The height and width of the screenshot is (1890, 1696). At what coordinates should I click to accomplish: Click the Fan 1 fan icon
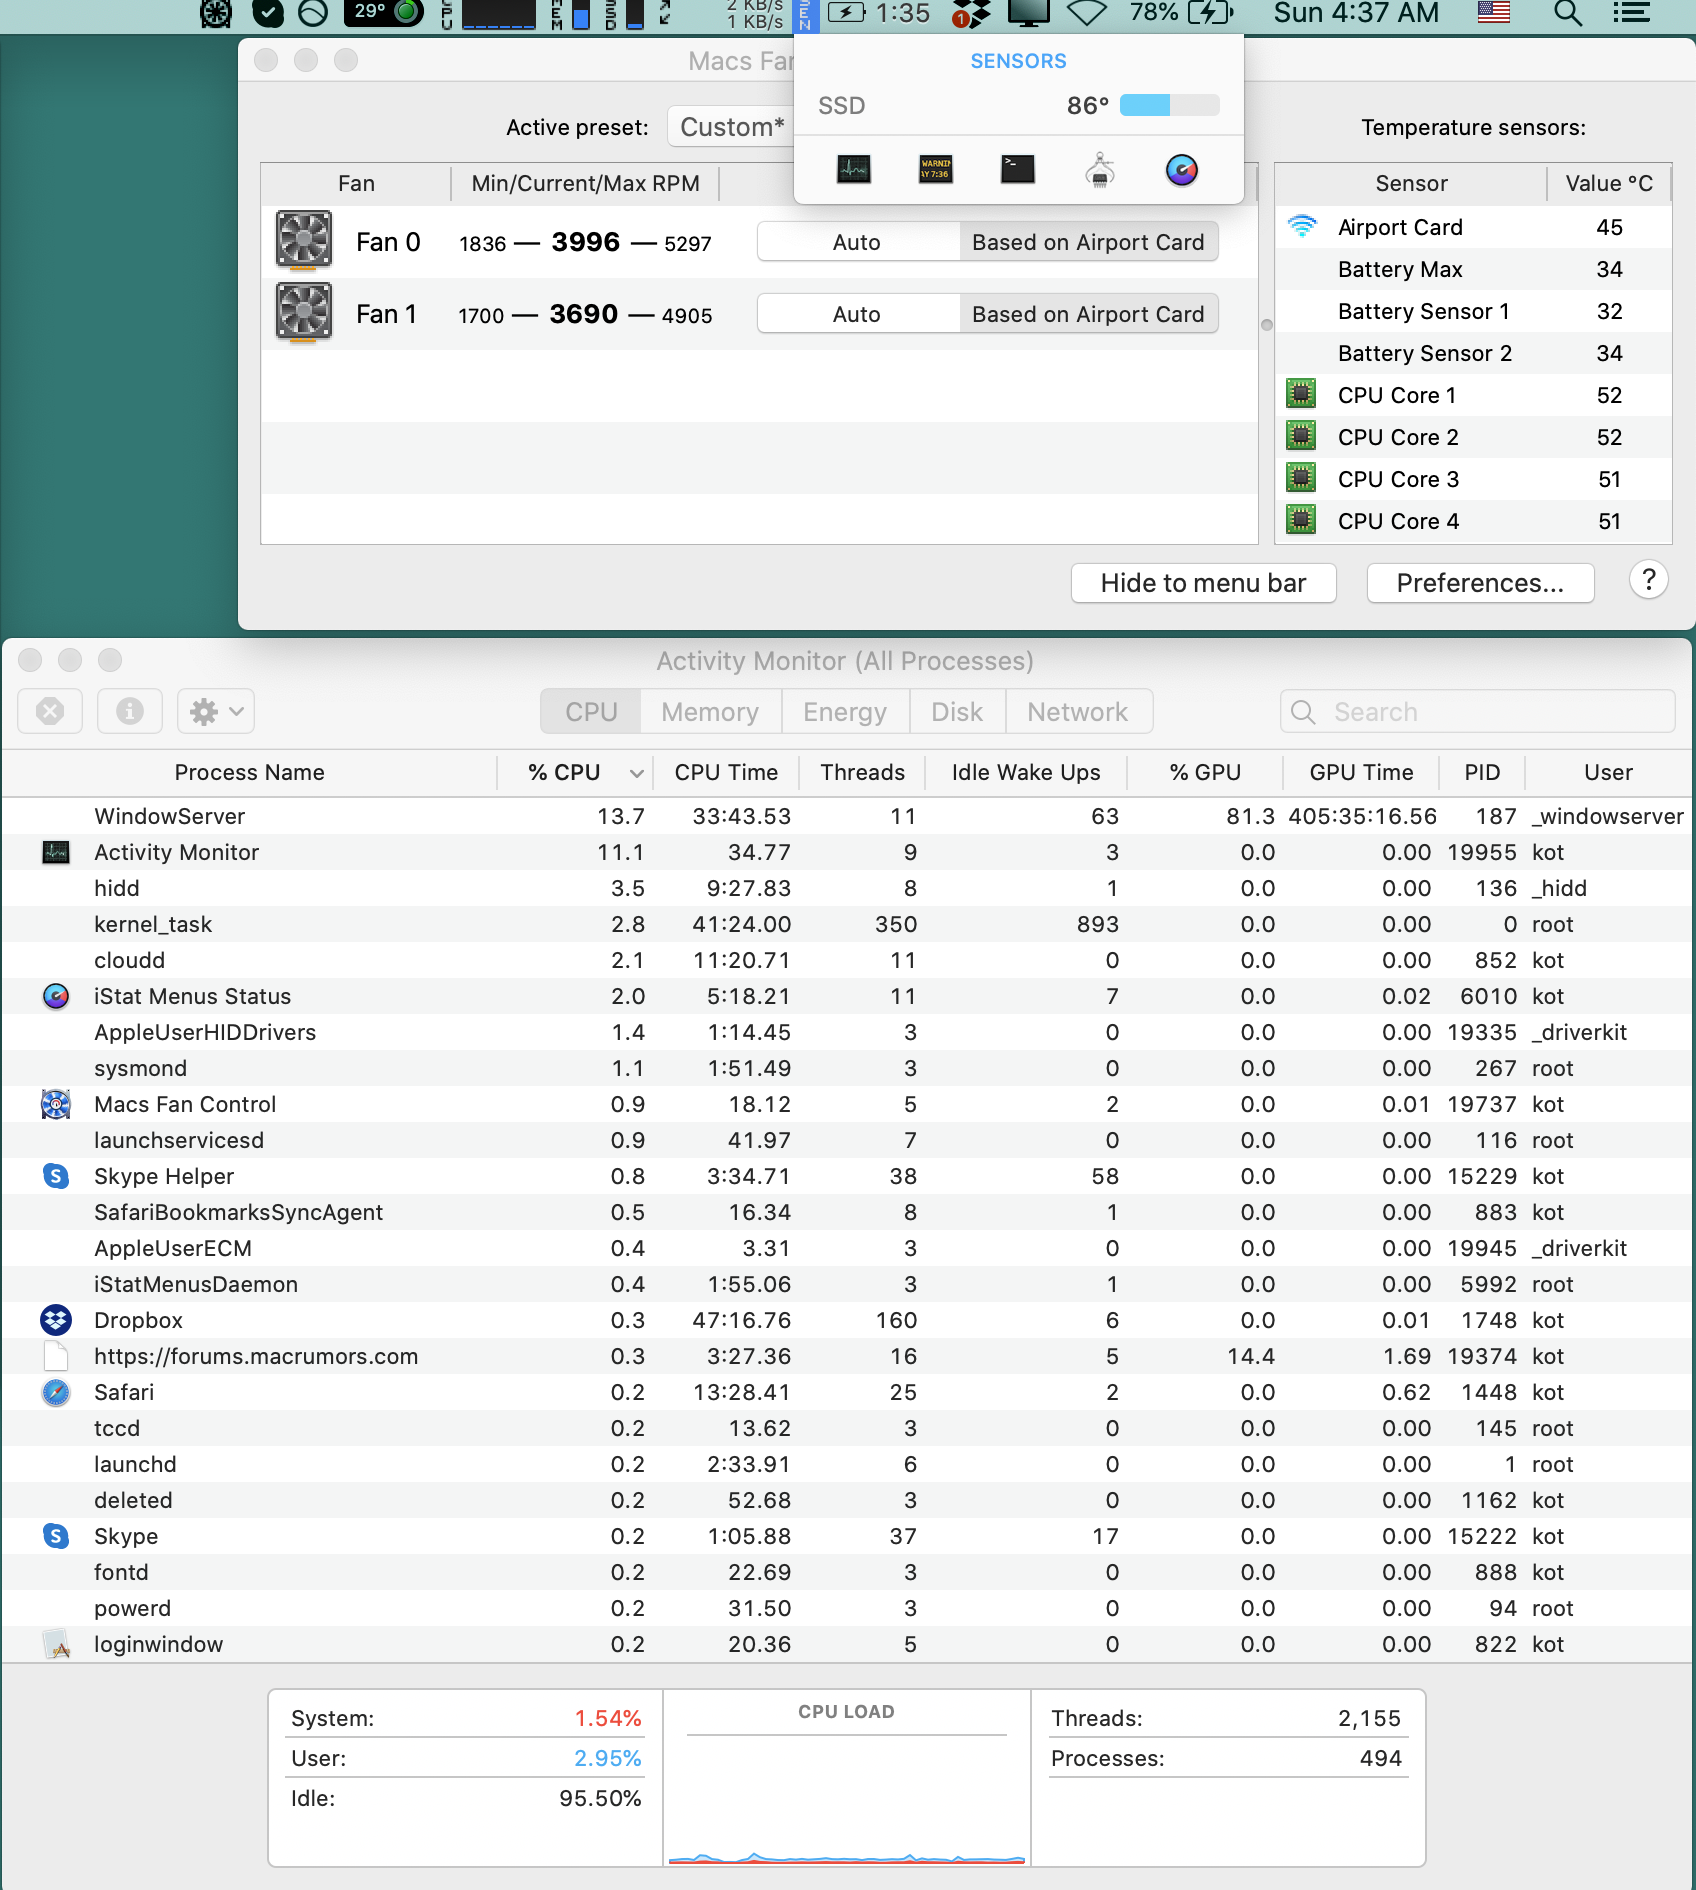(304, 313)
